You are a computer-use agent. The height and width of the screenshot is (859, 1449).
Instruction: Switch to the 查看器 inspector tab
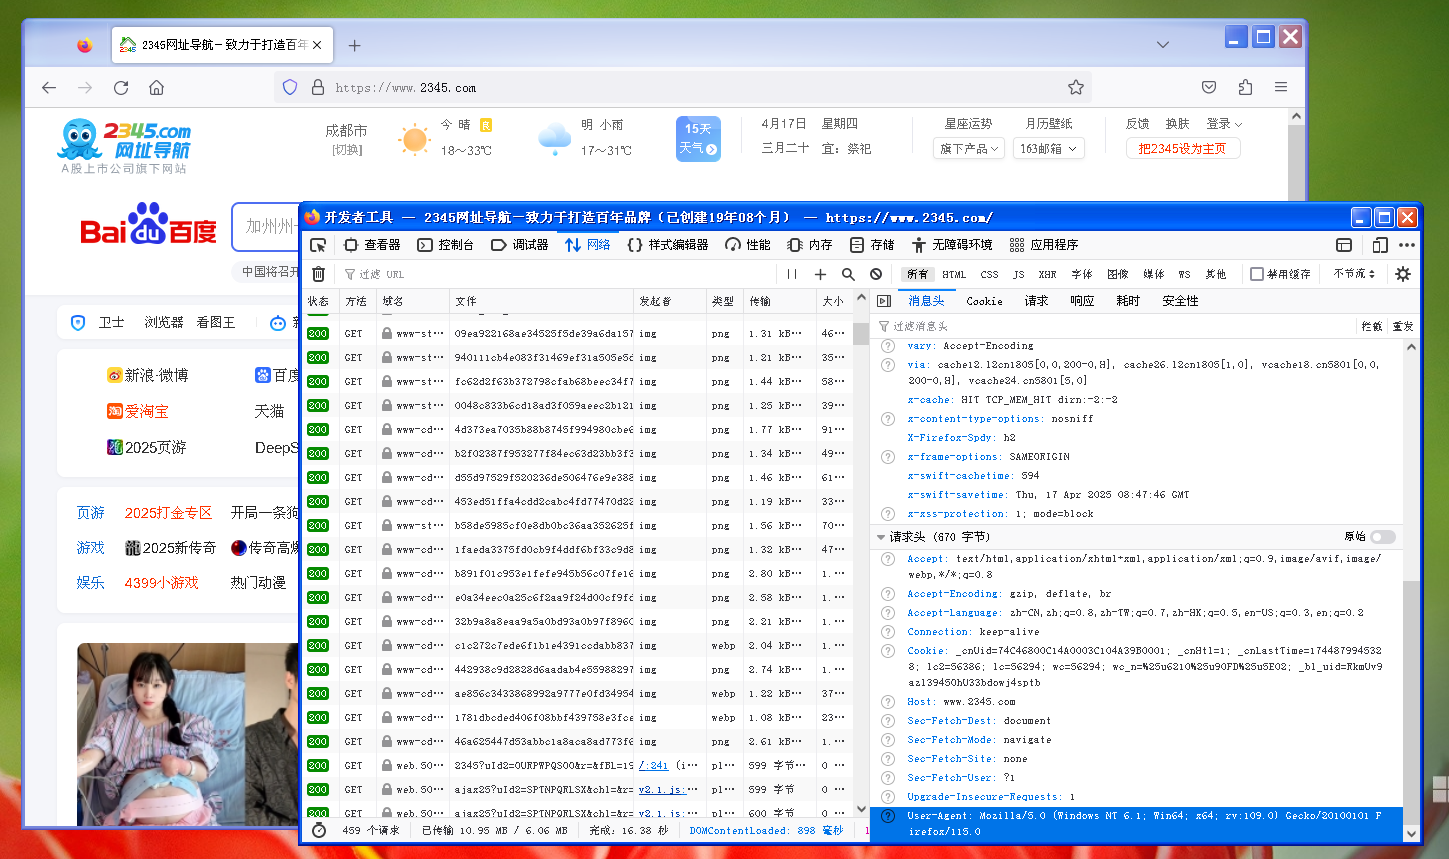pos(372,245)
